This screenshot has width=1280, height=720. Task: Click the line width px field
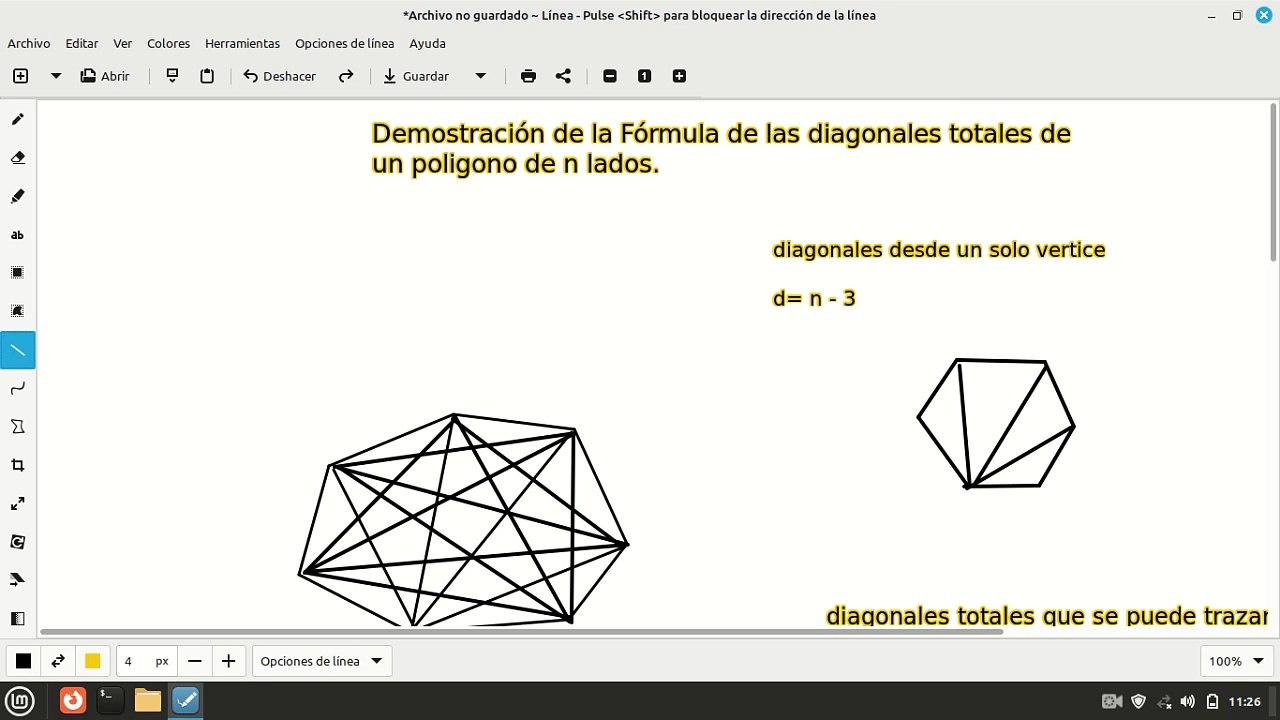pos(146,661)
